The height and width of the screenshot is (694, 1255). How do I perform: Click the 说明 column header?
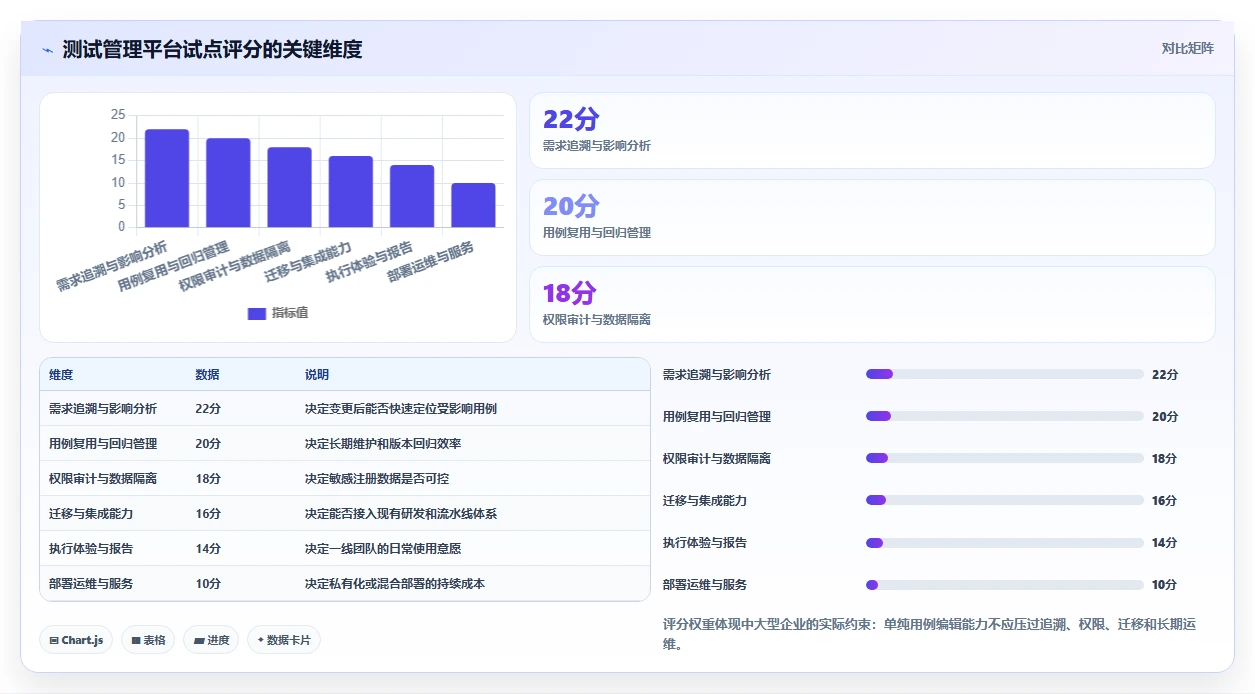[317, 375]
